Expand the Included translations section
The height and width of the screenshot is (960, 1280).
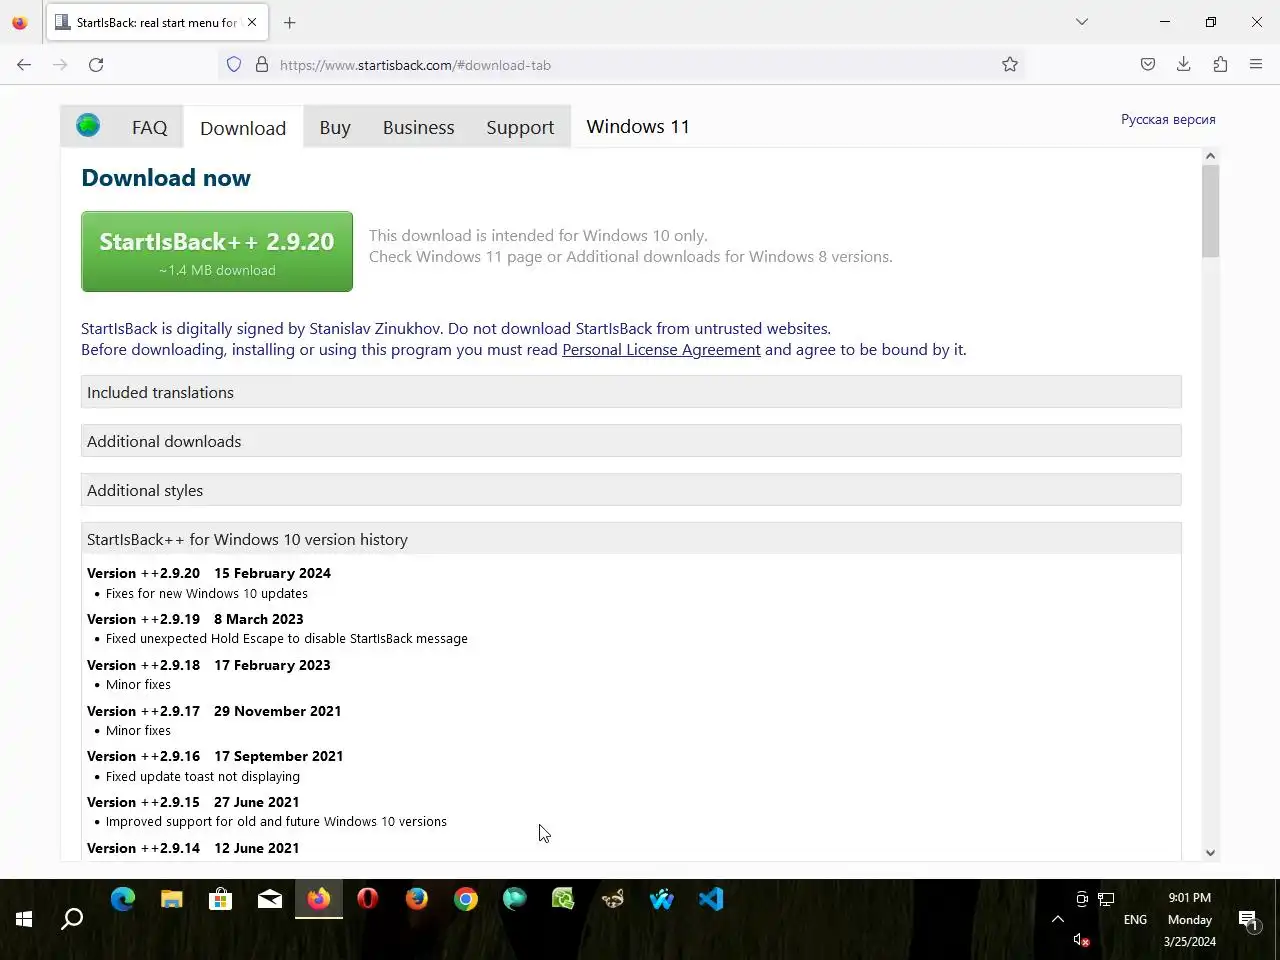631,392
